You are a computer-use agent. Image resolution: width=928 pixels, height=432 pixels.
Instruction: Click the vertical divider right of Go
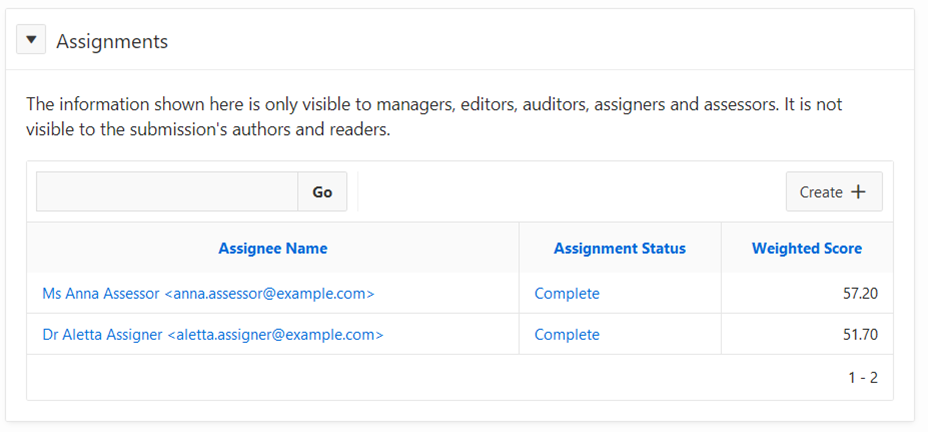pos(357,192)
